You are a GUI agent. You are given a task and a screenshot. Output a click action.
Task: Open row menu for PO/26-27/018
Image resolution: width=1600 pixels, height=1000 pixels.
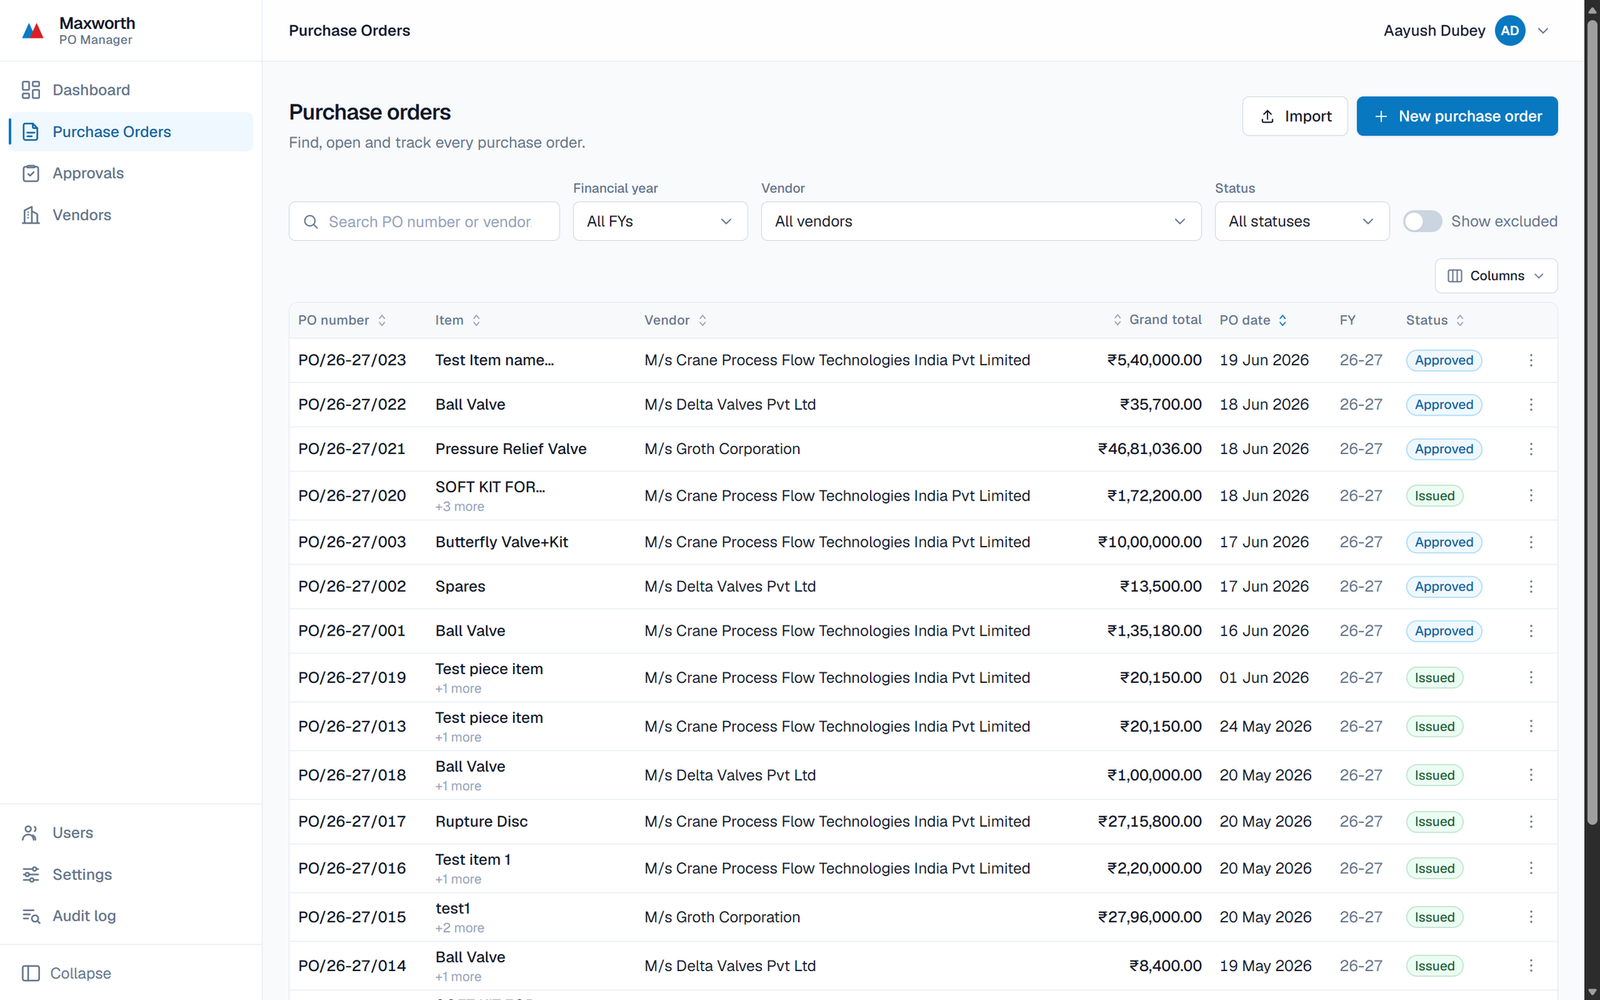(x=1531, y=775)
